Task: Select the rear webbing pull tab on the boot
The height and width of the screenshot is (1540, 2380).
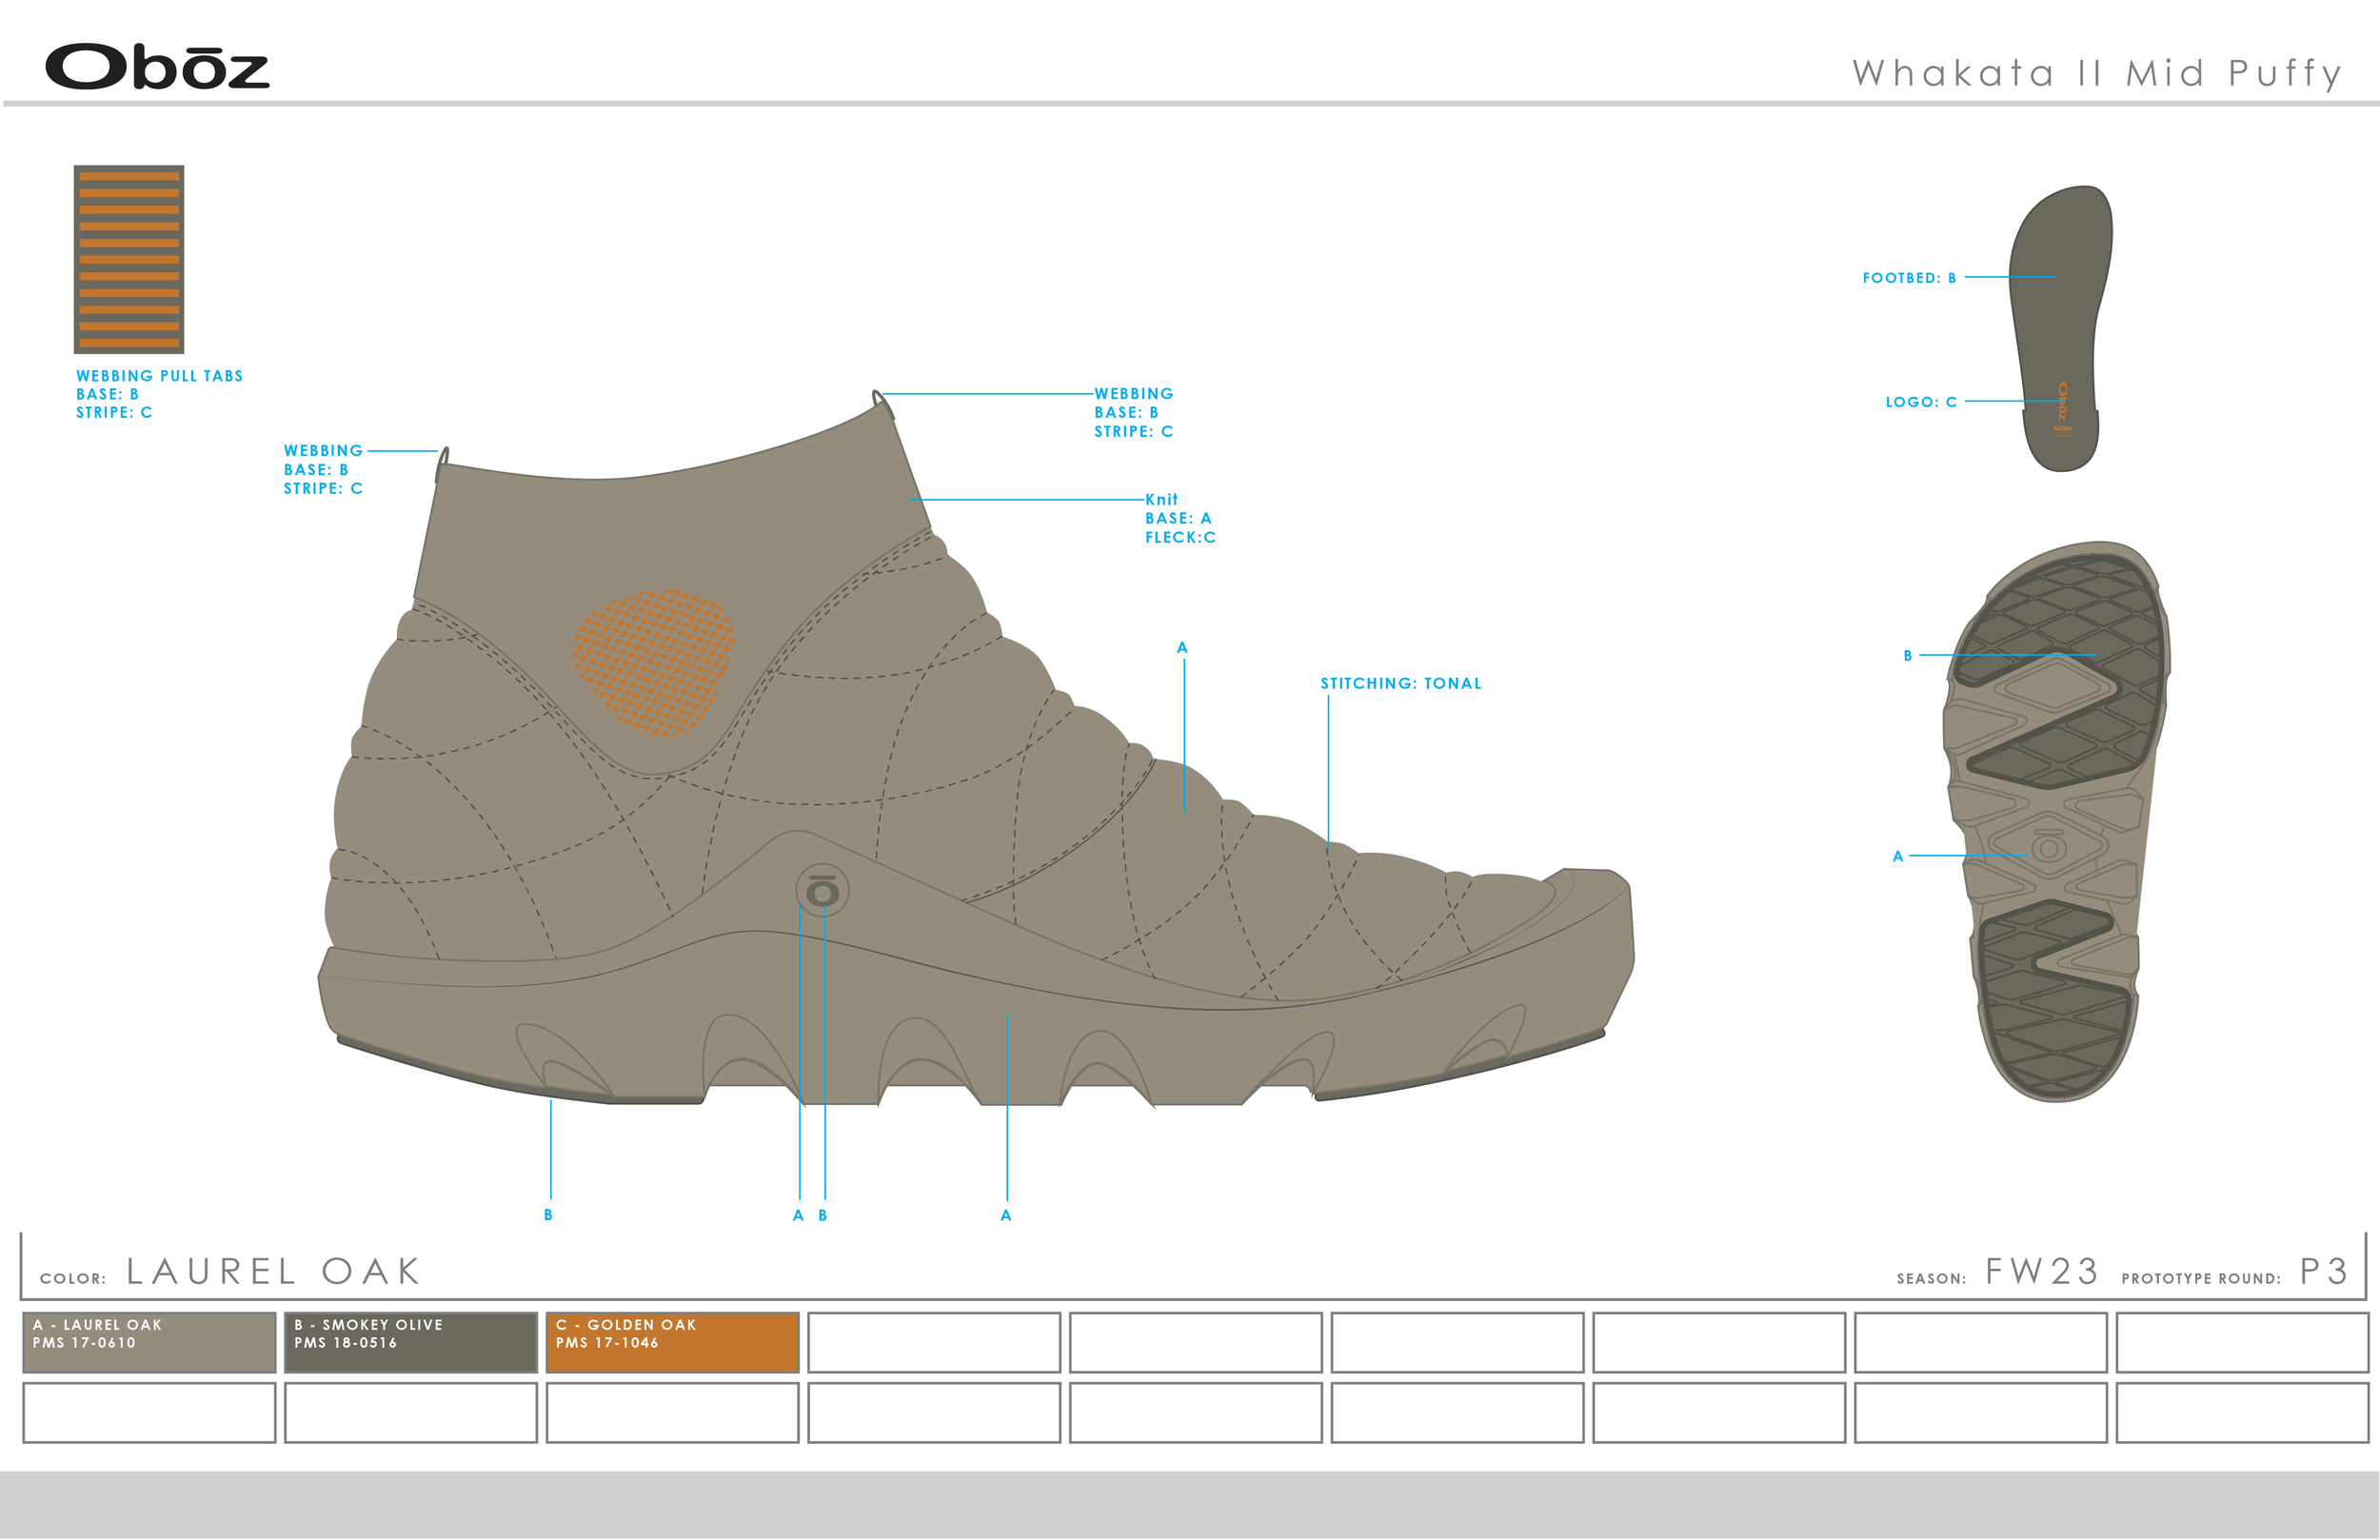Action: point(444,455)
